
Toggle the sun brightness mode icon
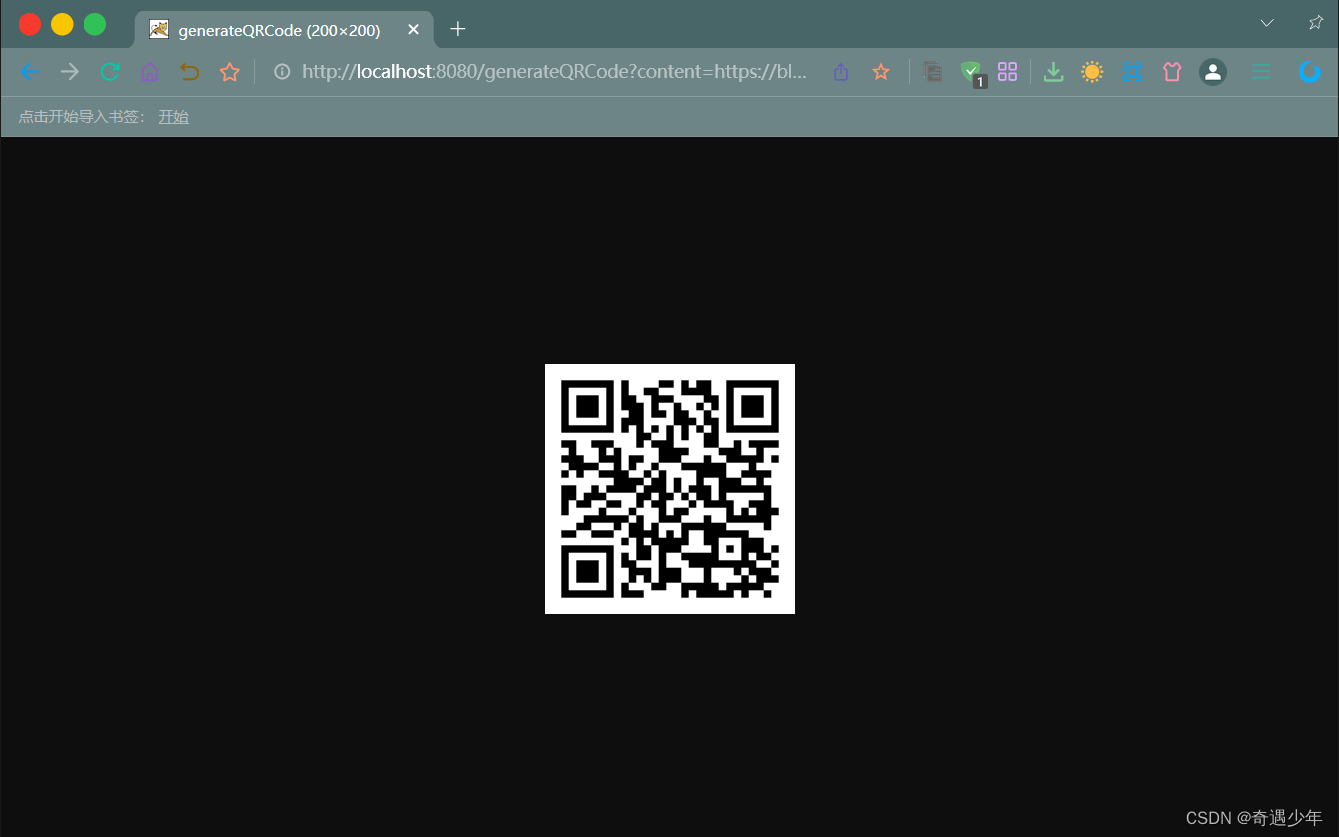coord(1092,72)
